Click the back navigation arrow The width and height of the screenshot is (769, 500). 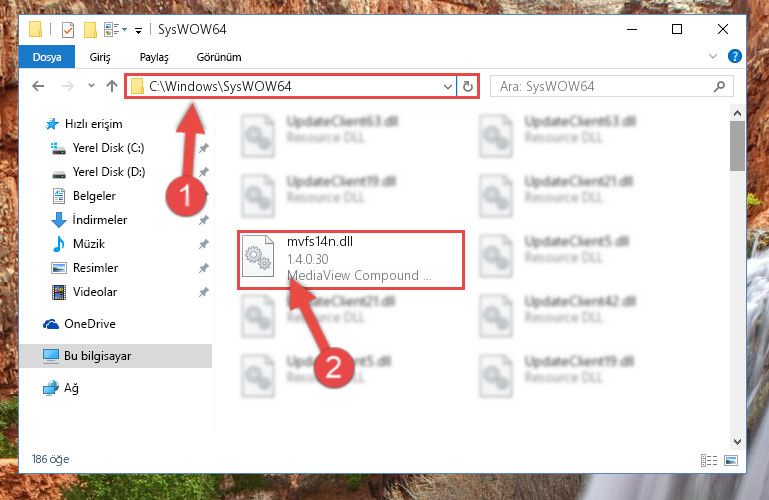[38, 86]
